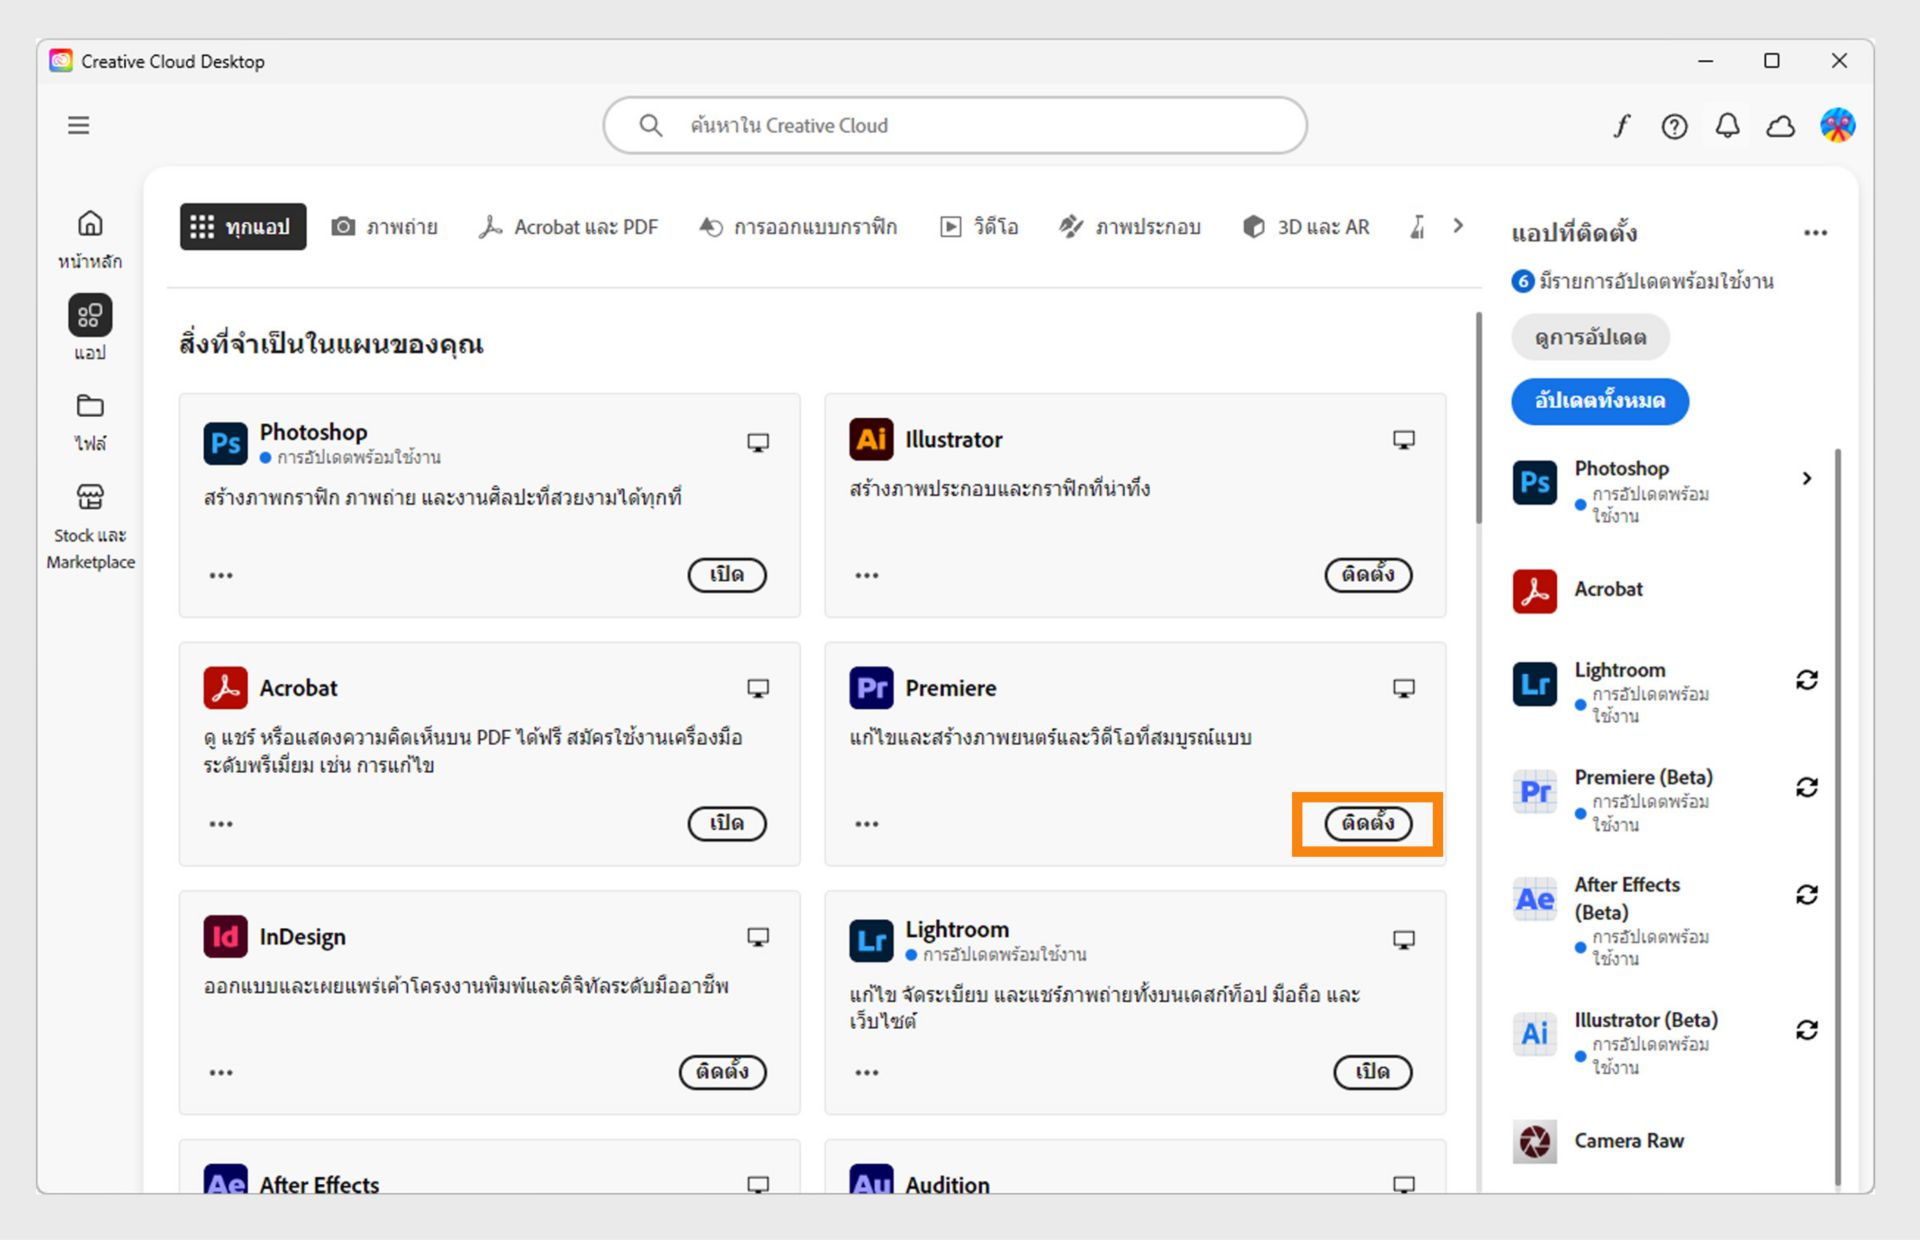The width and height of the screenshot is (1920, 1240).
Task: Open more options on Lightroom card
Action: coord(867,1072)
